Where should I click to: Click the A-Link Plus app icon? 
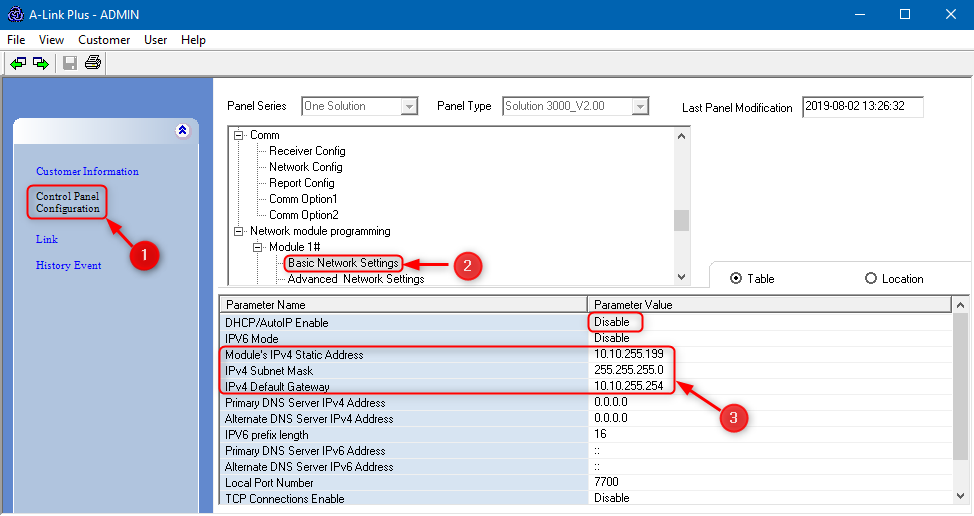click(x=16, y=14)
